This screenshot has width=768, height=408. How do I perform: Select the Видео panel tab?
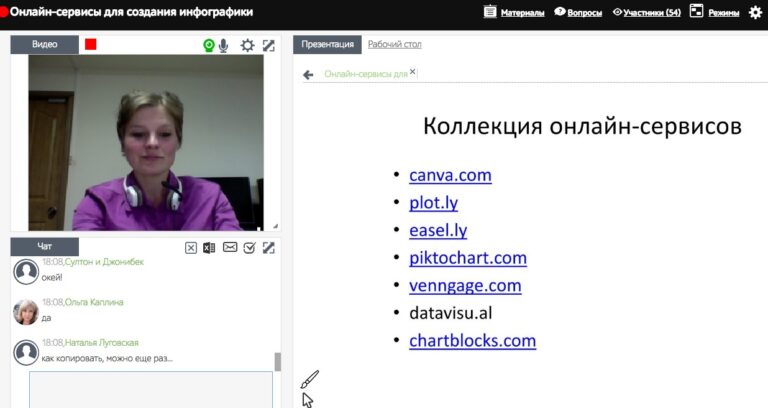tap(45, 44)
